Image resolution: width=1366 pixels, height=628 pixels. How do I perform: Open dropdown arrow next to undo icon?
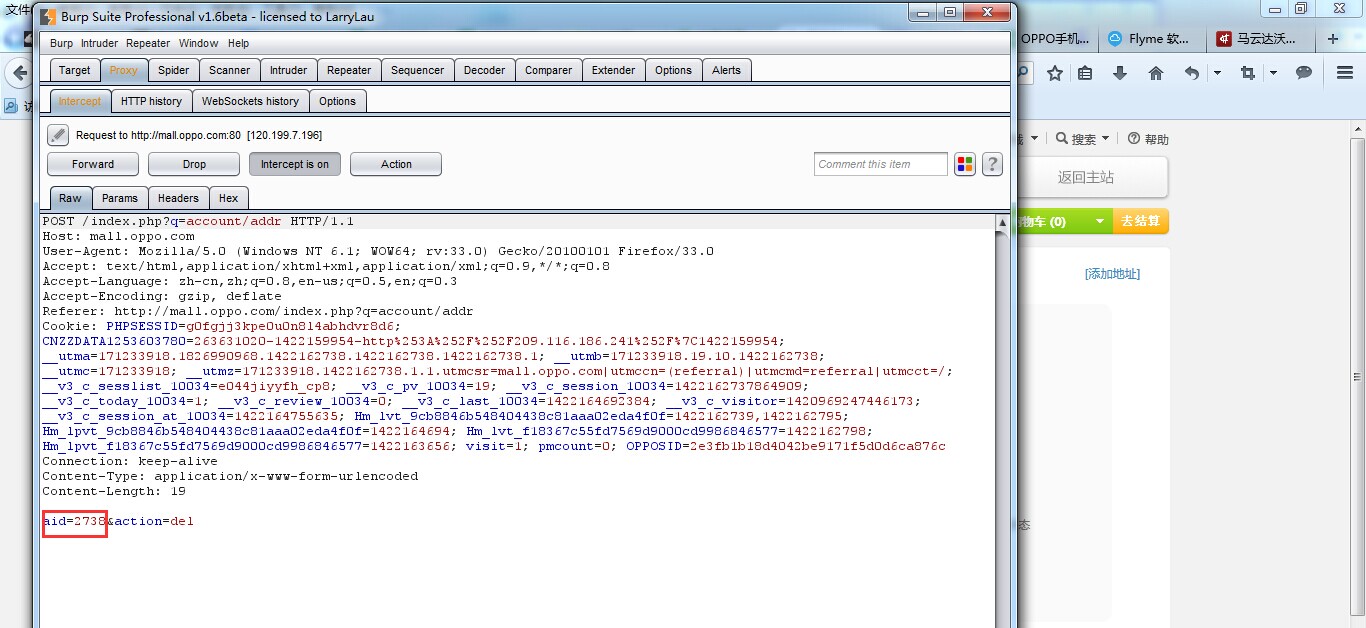[x=1217, y=73]
